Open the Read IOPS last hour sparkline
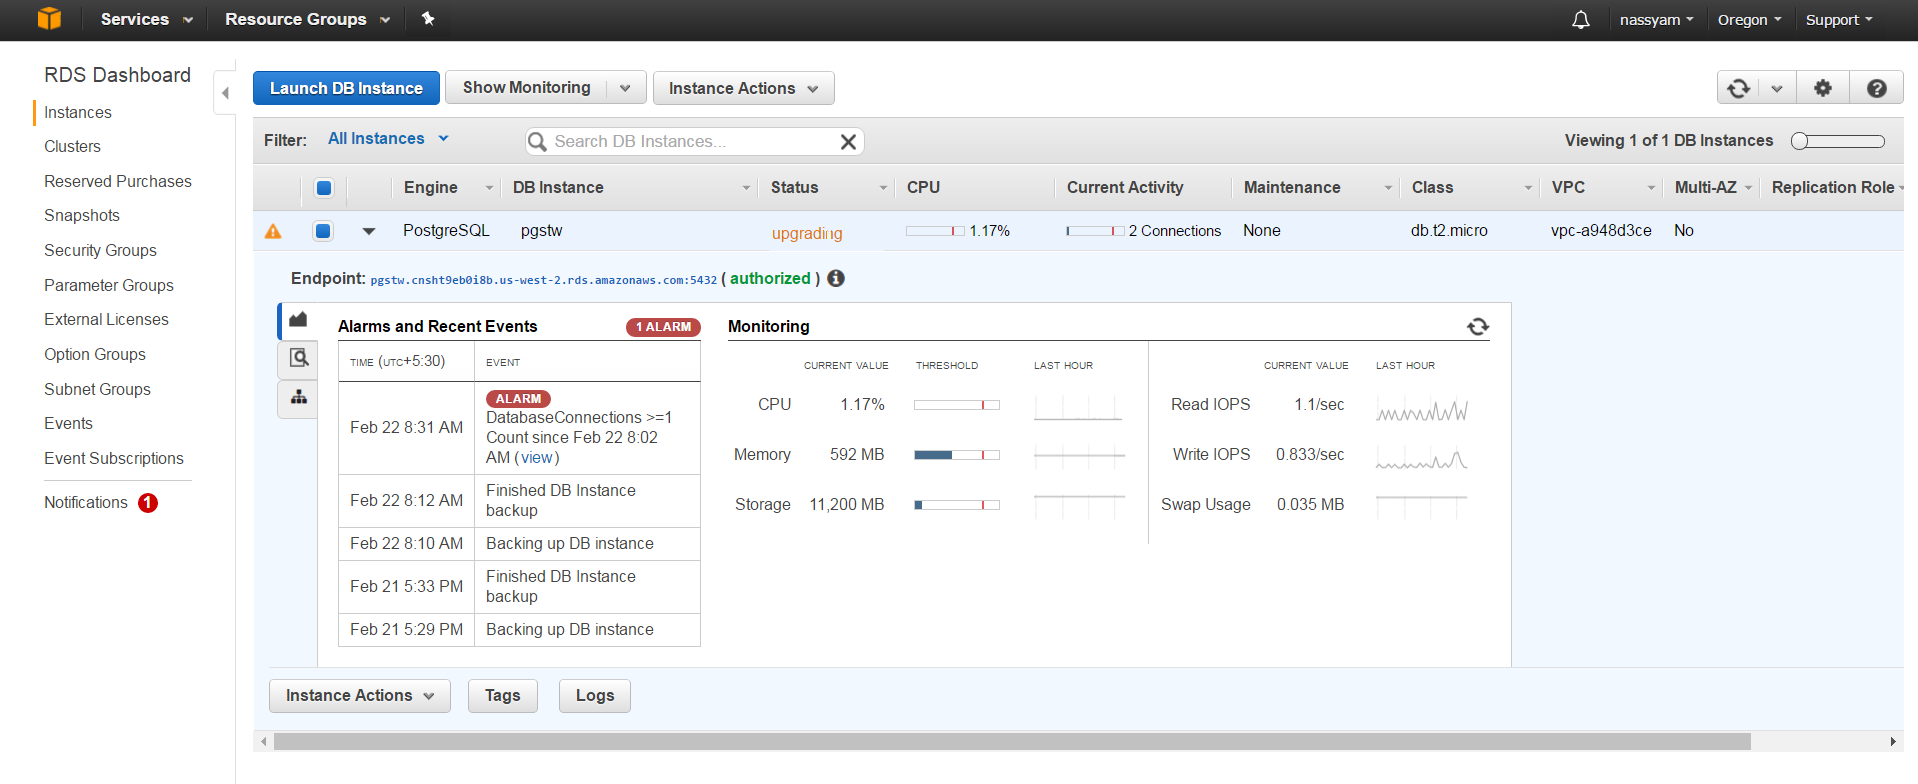This screenshot has width=1918, height=784. coord(1421,410)
